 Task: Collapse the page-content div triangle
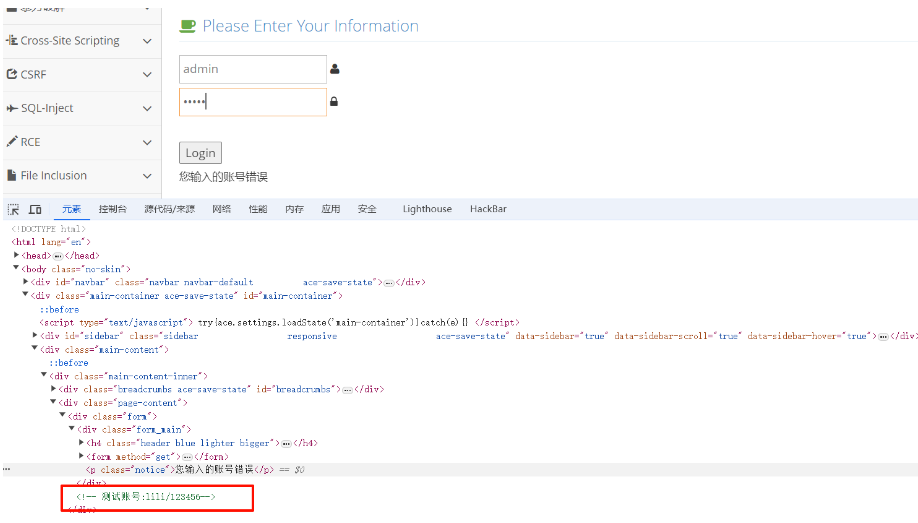[x=53, y=402]
